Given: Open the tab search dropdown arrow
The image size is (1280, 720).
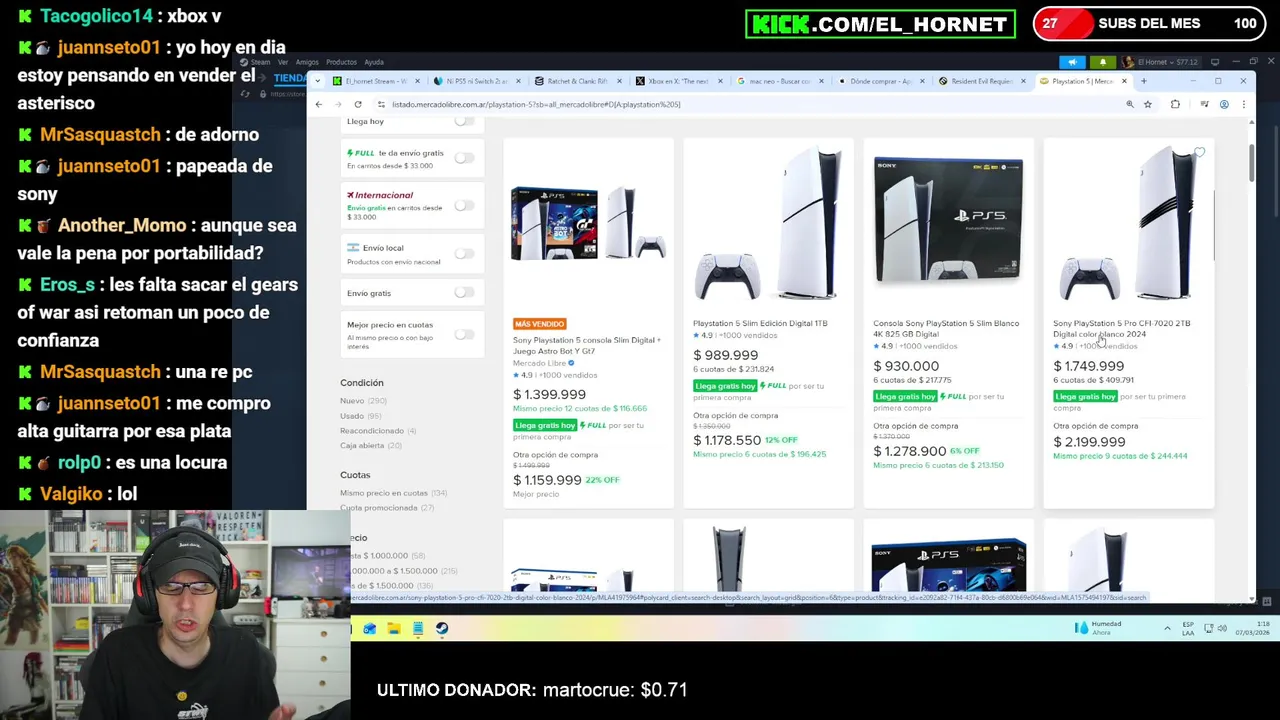Looking at the screenshot, I should (x=317, y=81).
